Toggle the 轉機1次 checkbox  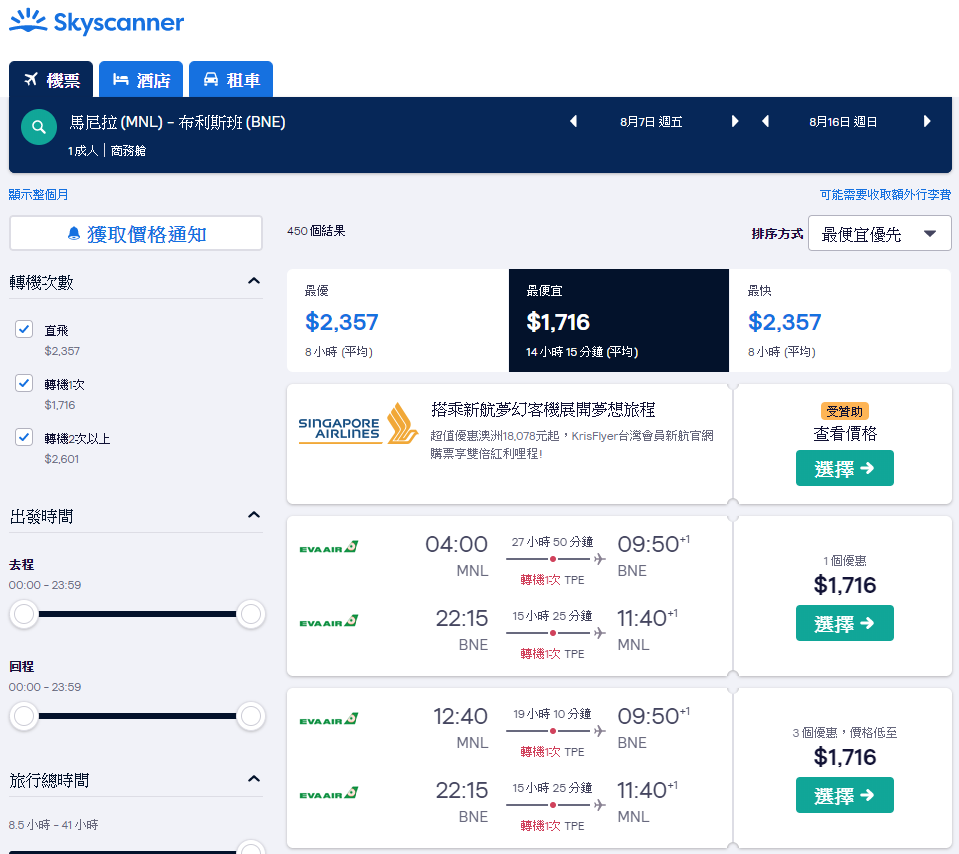click(x=24, y=383)
